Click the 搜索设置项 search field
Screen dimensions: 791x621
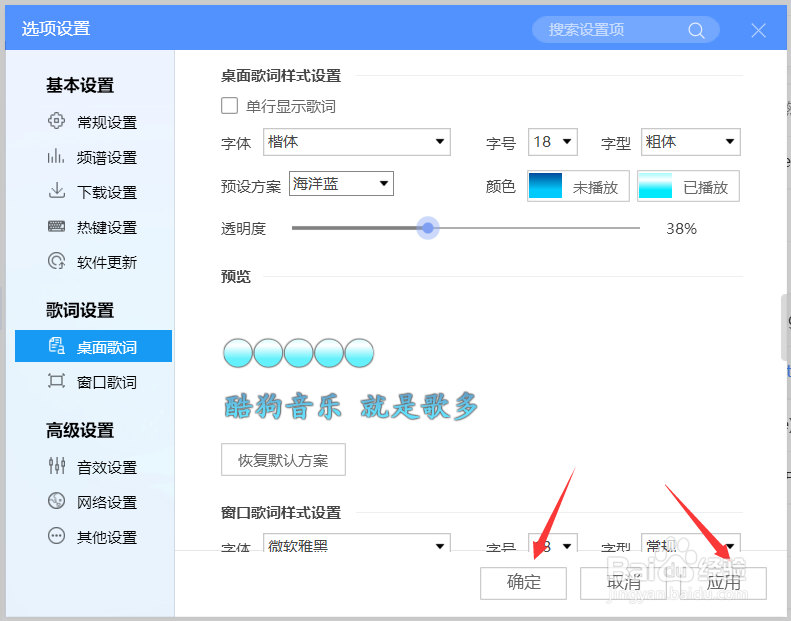click(x=626, y=30)
